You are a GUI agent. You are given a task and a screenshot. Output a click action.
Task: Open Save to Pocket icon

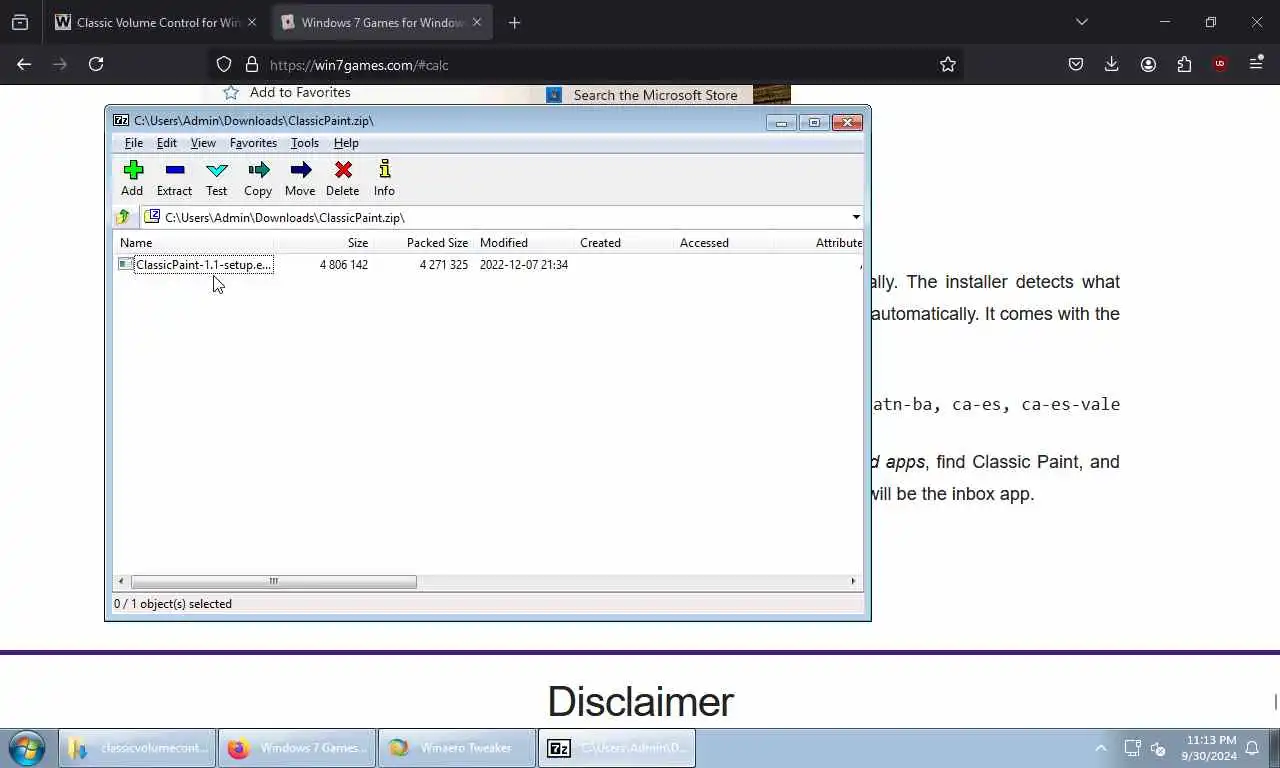click(1076, 64)
